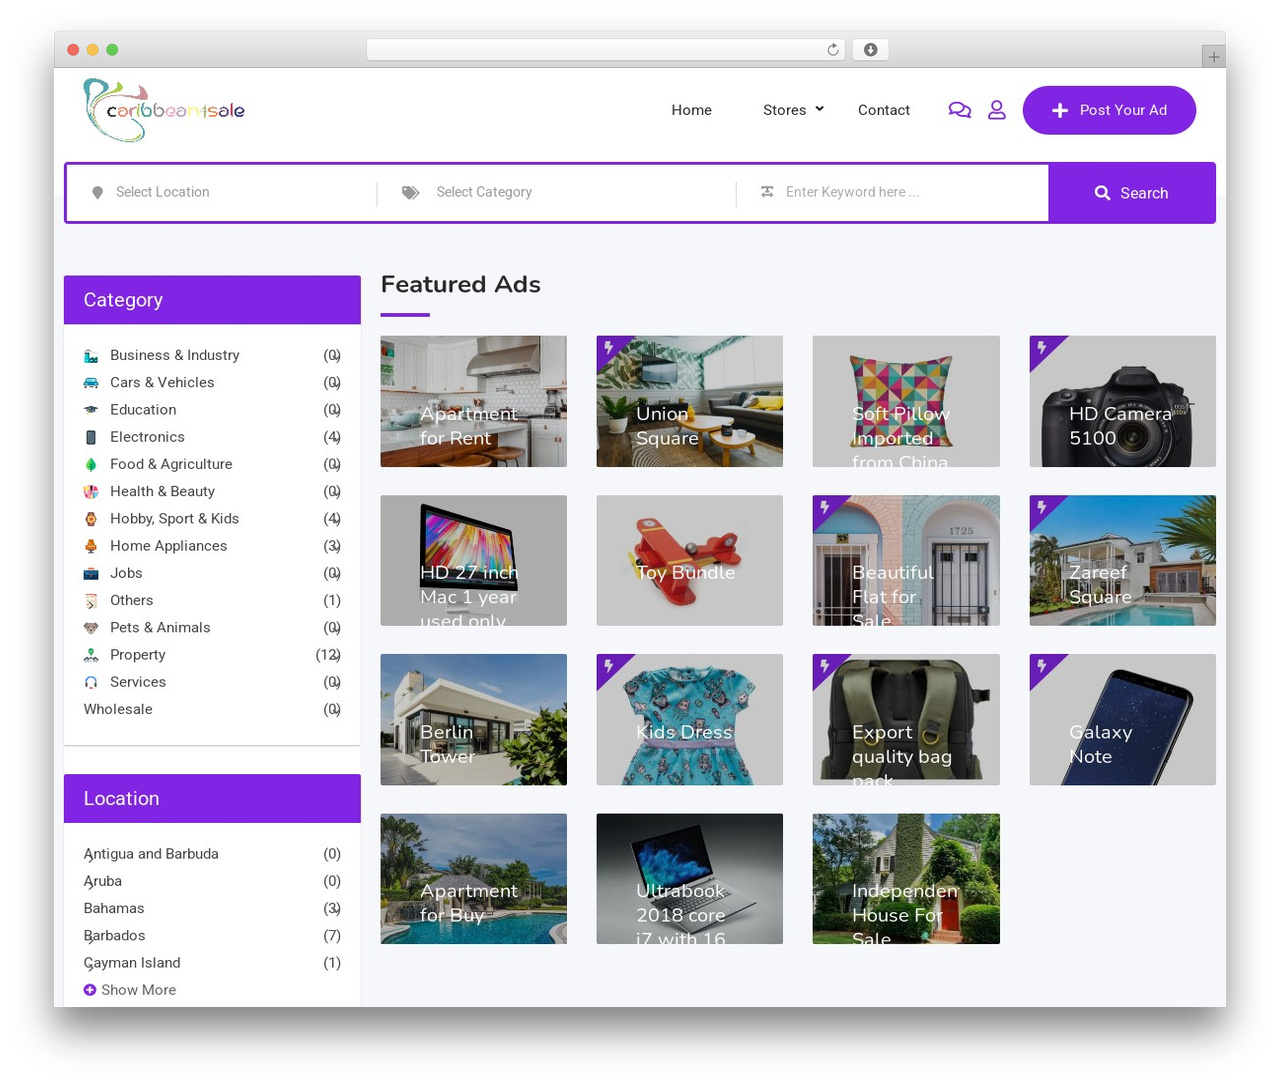
Task: Open the Contact page
Action: (884, 110)
